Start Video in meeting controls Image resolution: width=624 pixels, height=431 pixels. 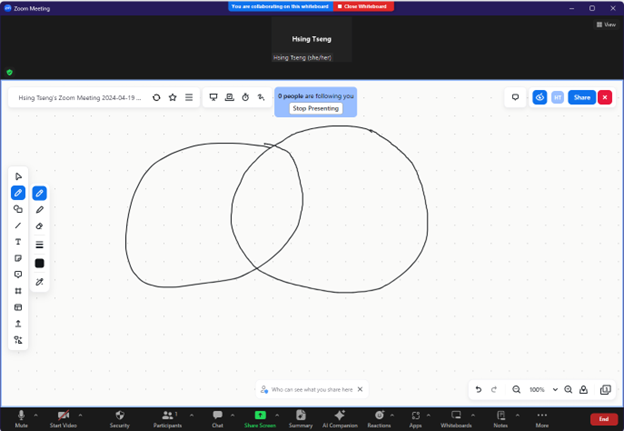click(63, 419)
